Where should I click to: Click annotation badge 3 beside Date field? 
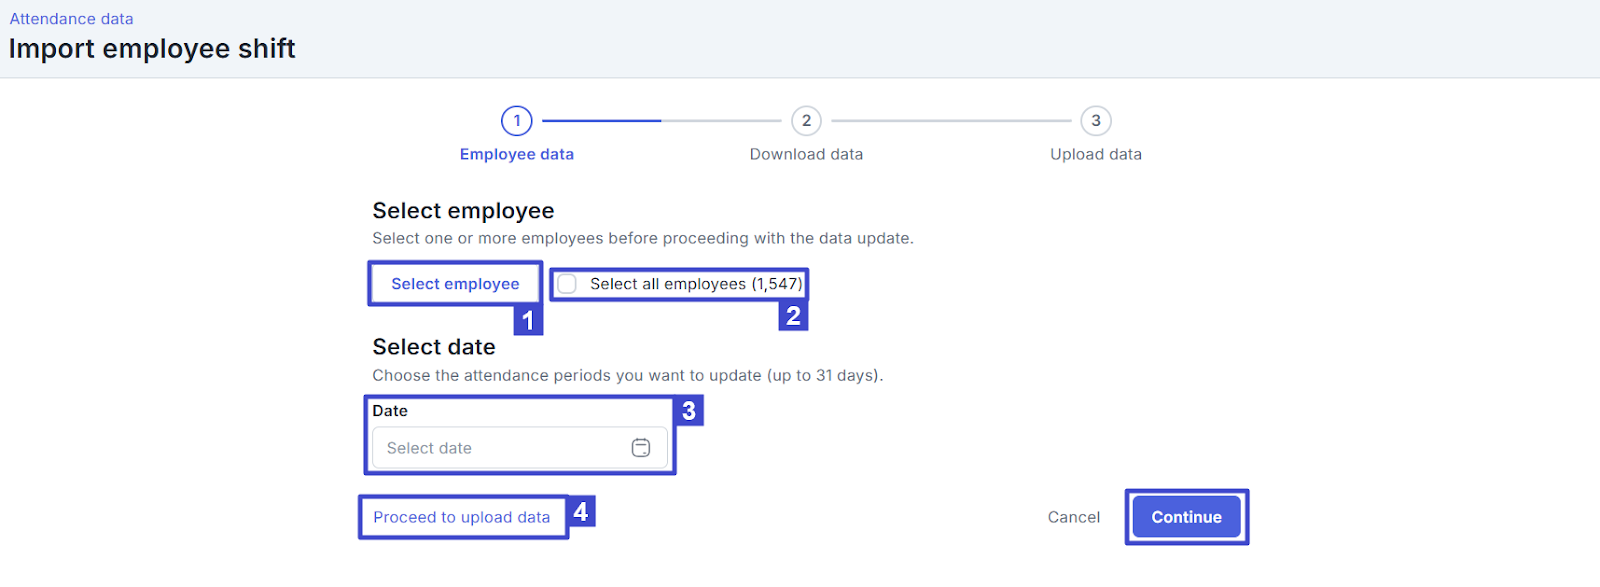(x=689, y=411)
